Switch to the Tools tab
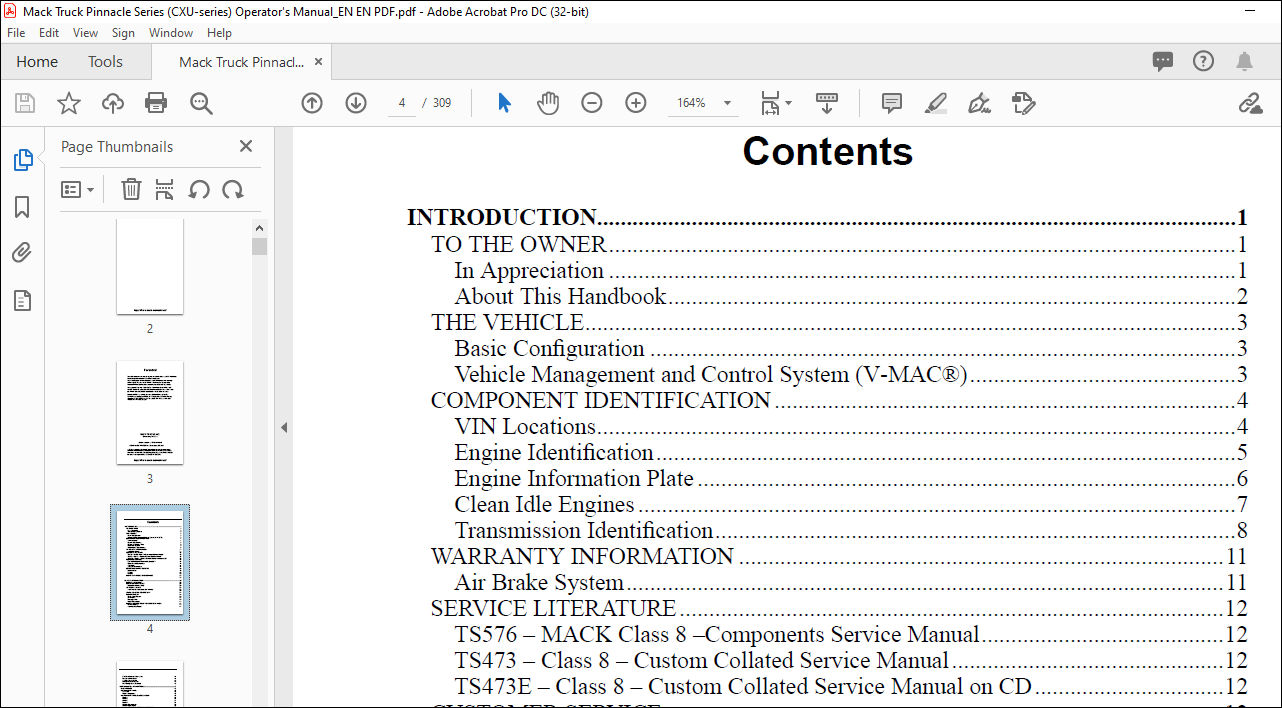The image size is (1282, 708). (105, 61)
